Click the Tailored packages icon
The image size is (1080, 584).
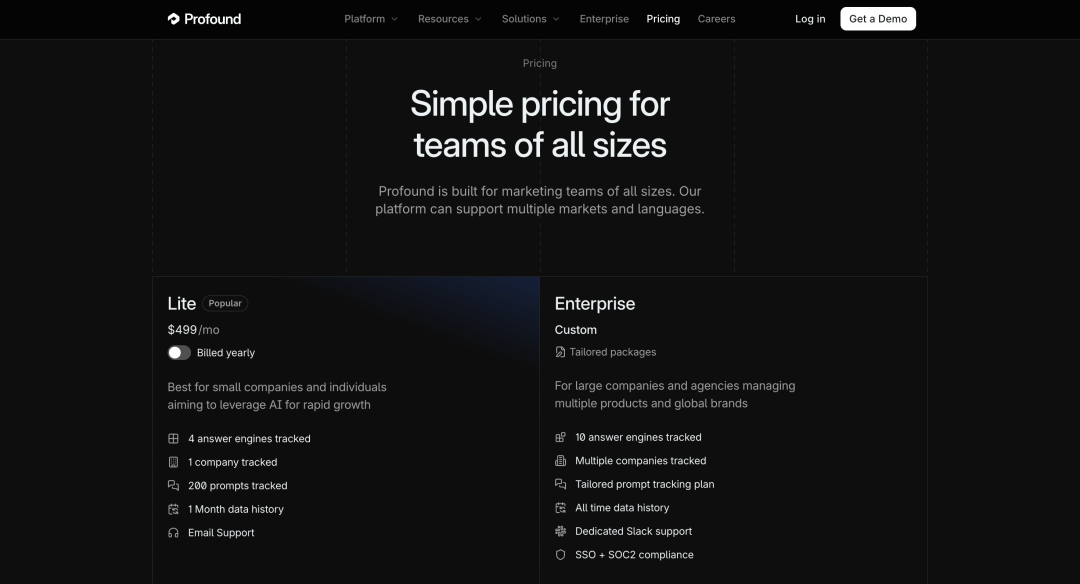(560, 352)
